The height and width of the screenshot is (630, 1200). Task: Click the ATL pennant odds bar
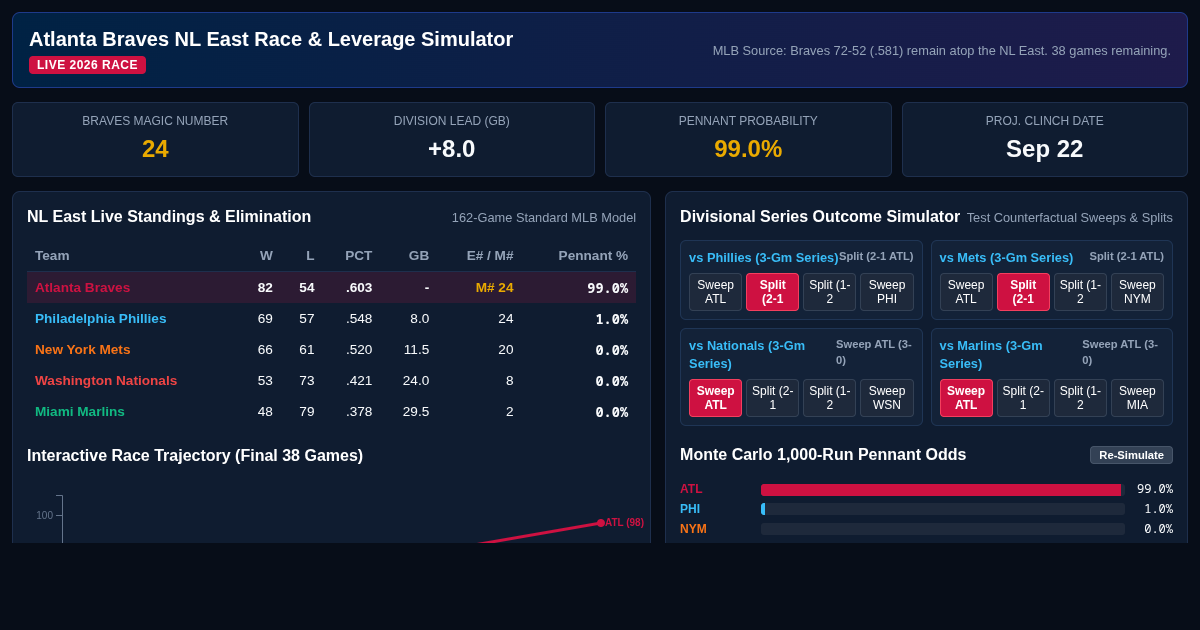(942, 490)
